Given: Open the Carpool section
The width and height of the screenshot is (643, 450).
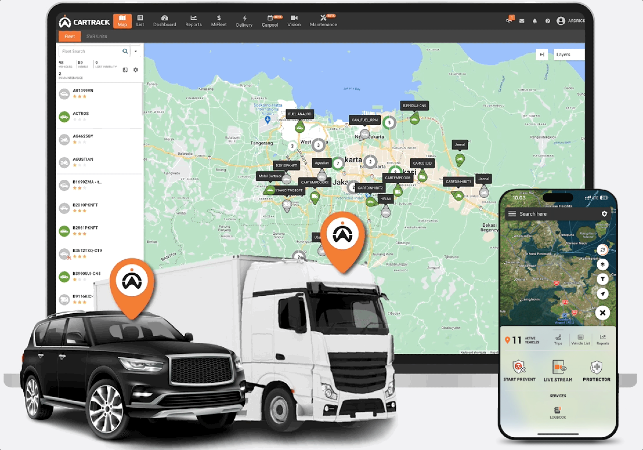Looking at the screenshot, I should 270,21.
